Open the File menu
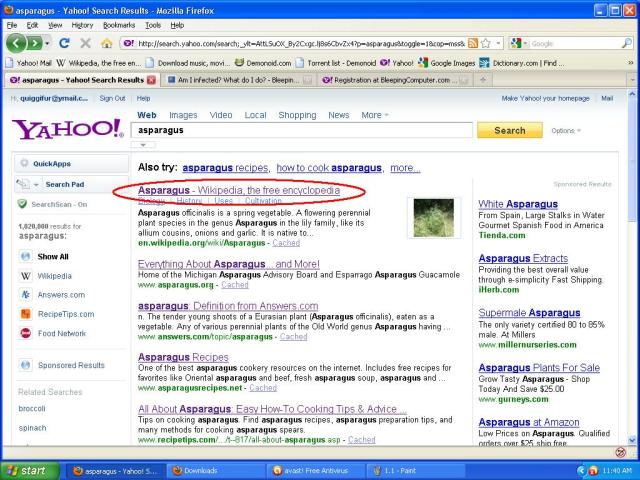The image size is (640, 480). (x=12, y=25)
